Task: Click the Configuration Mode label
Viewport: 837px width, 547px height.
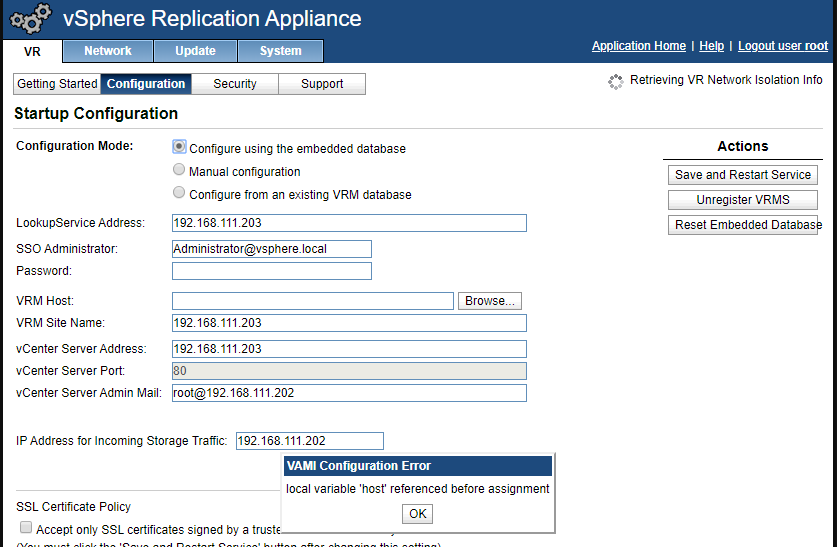Action: [75, 146]
